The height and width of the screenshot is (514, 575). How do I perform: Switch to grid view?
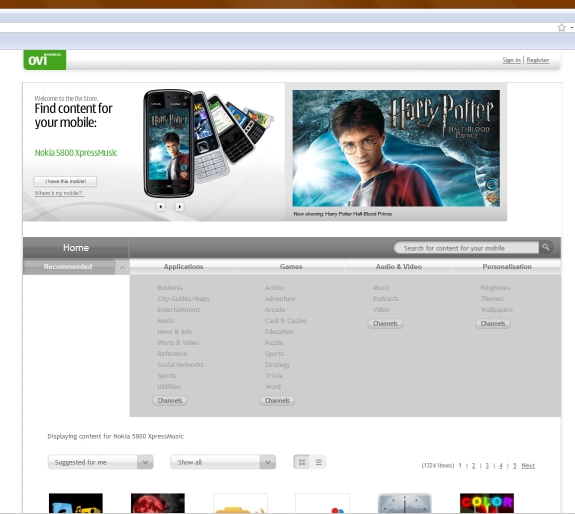pyautogui.click(x=302, y=462)
